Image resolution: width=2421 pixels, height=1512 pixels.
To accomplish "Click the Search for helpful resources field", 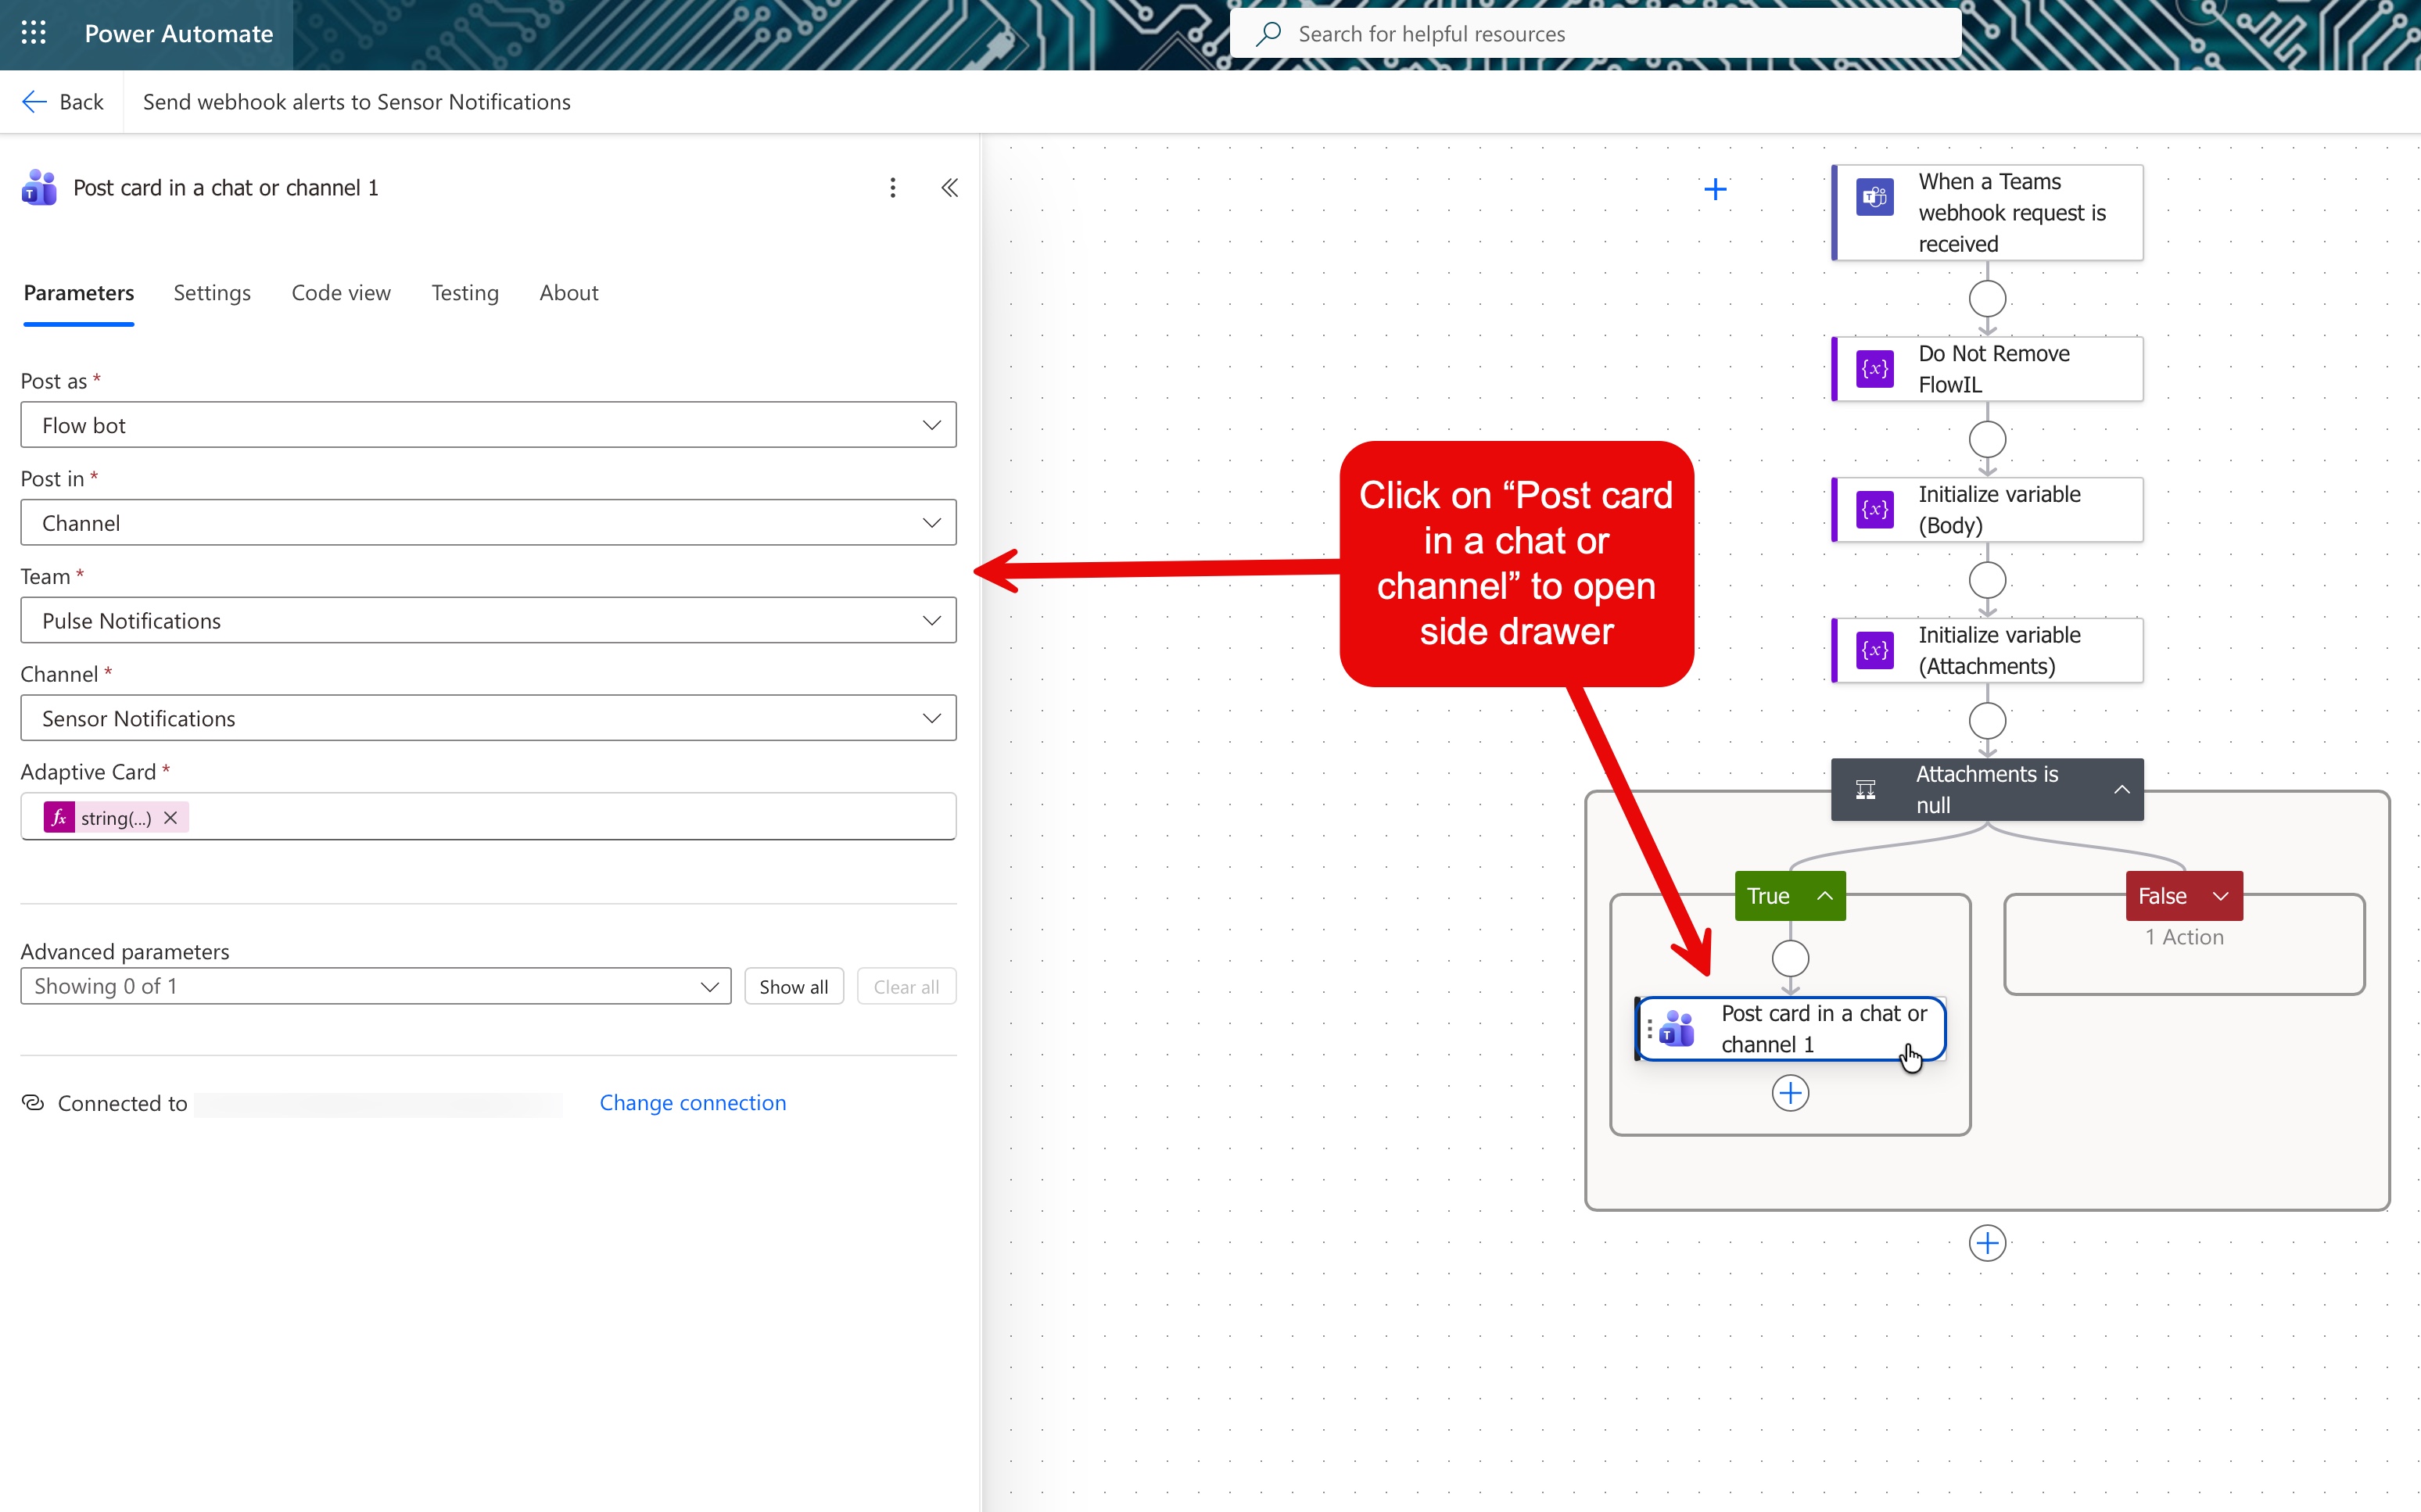I will [1595, 34].
